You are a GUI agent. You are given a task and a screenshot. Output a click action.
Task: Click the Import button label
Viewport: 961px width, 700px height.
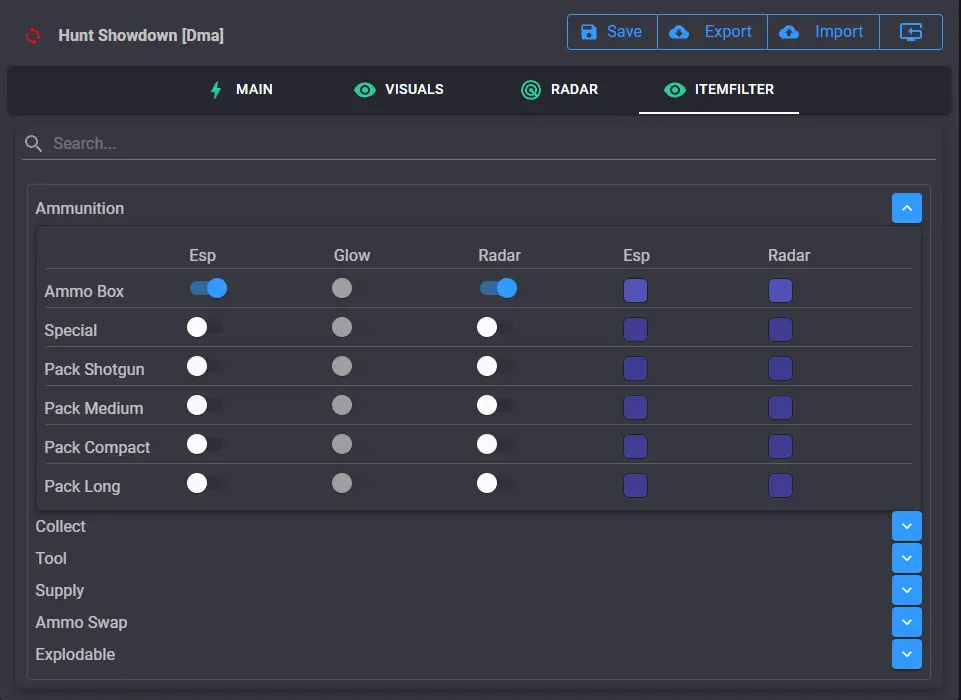(x=838, y=32)
